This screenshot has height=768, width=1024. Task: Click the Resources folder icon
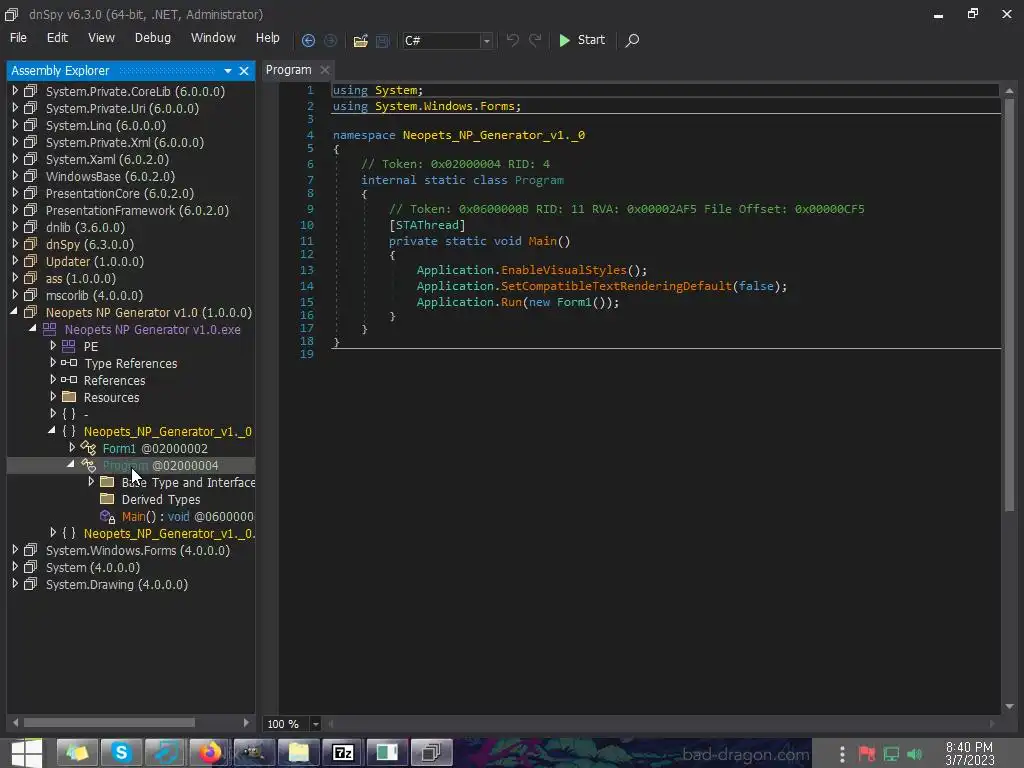(x=69, y=397)
